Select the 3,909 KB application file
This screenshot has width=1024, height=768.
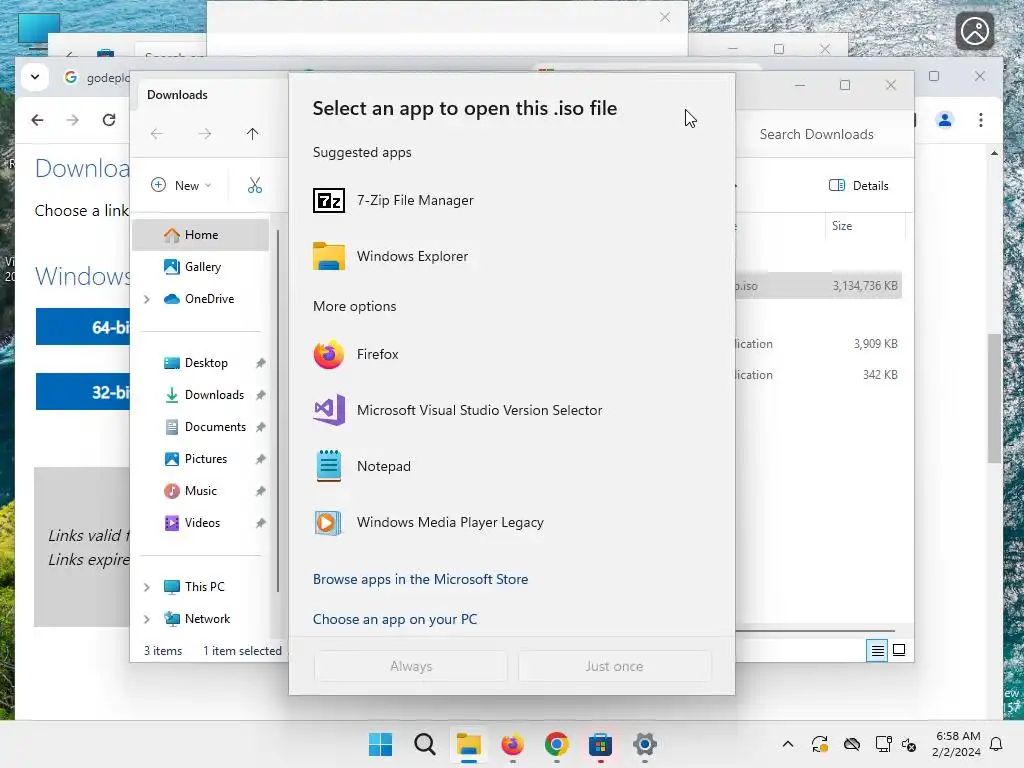pos(818,344)
